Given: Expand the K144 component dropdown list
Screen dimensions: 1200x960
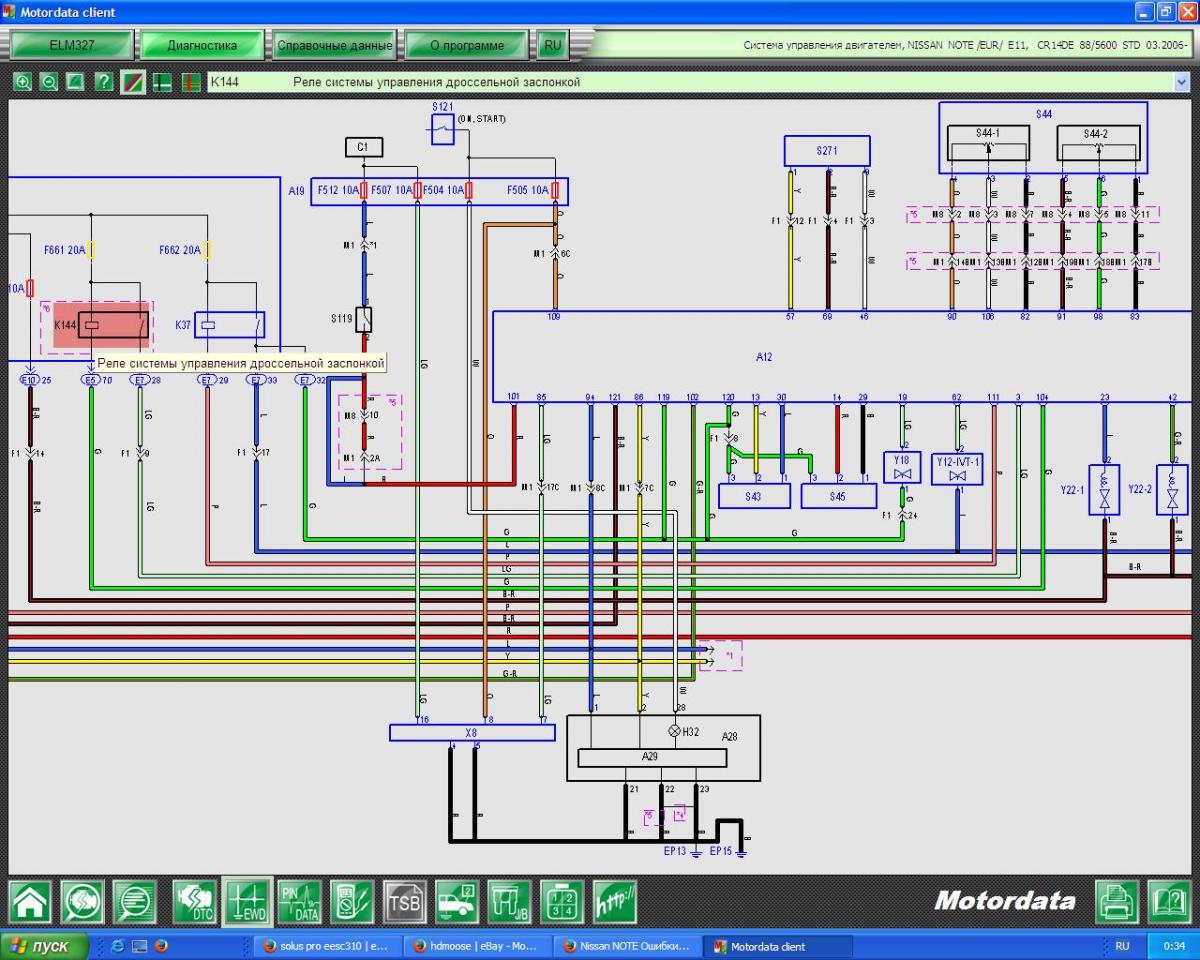Looking at the screenshot, I should [1181, 82].
